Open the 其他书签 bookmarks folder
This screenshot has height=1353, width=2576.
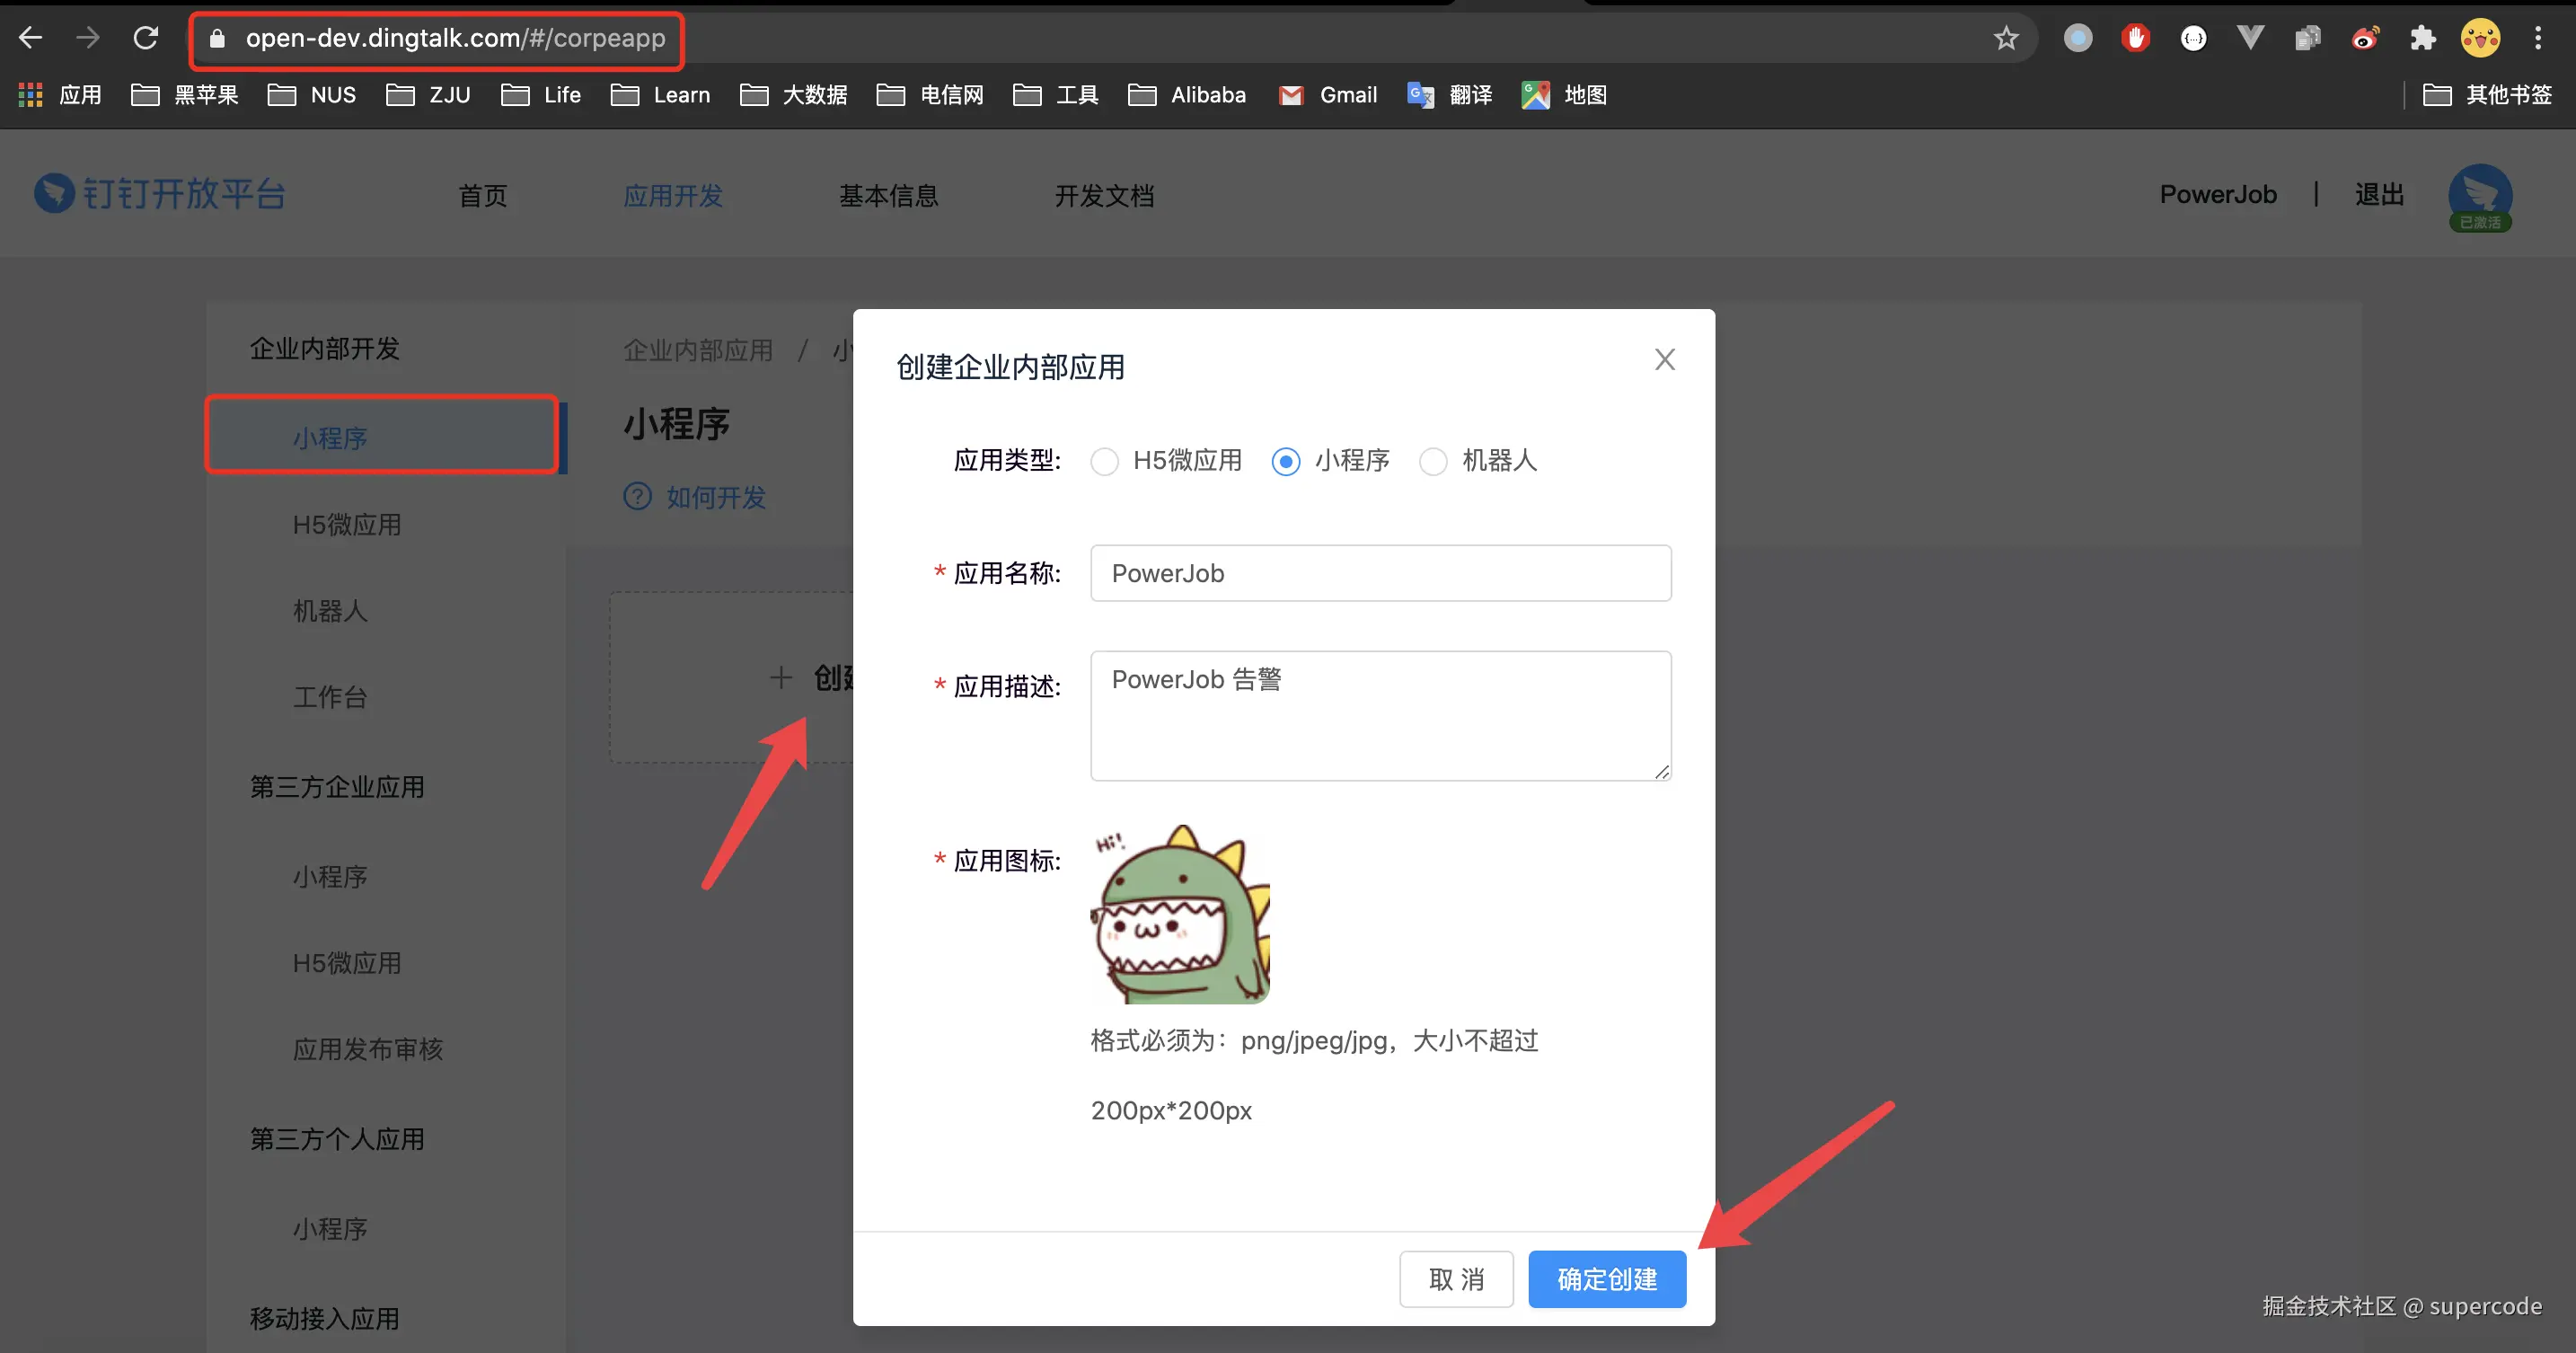click(x=2488, y=95)
